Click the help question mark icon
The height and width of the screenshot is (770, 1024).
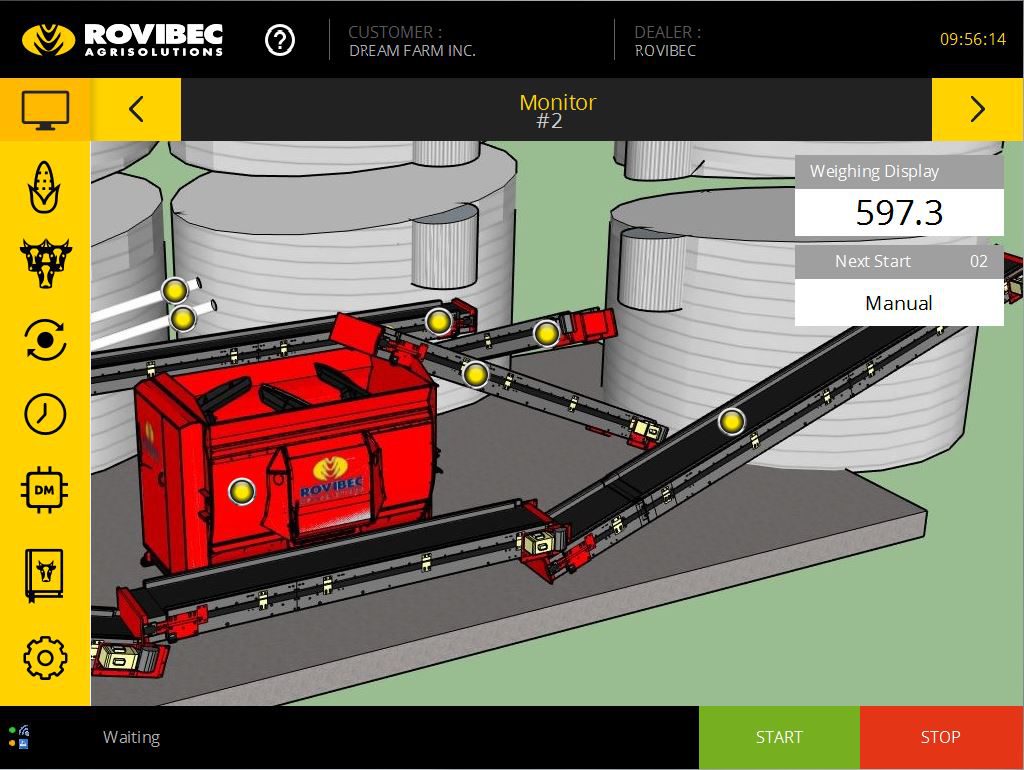280,40
